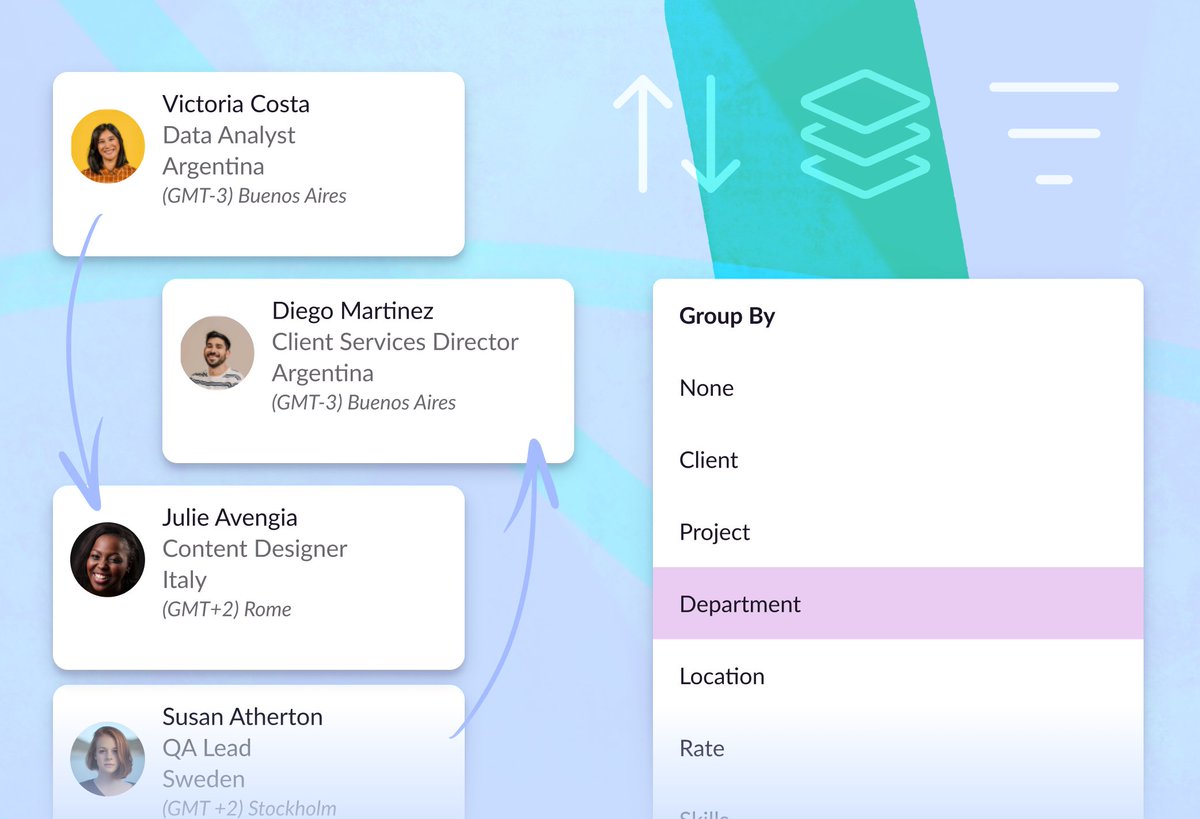
Task: Click the Content Designer role text
Action: [x=255, y=549]
